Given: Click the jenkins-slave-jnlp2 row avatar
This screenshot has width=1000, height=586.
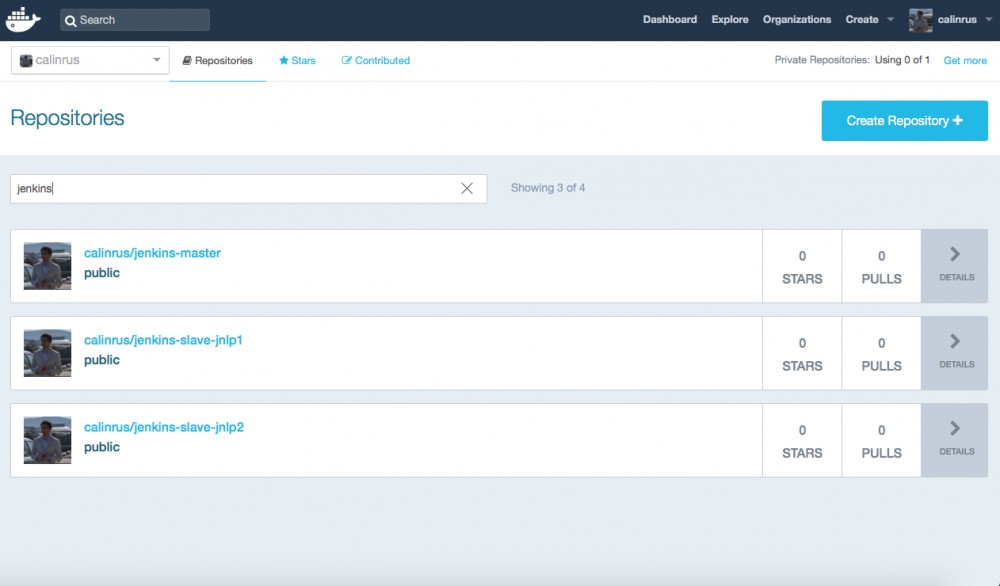Looking at the screenshot, I should pyautogui.click(x=47, y=440).
